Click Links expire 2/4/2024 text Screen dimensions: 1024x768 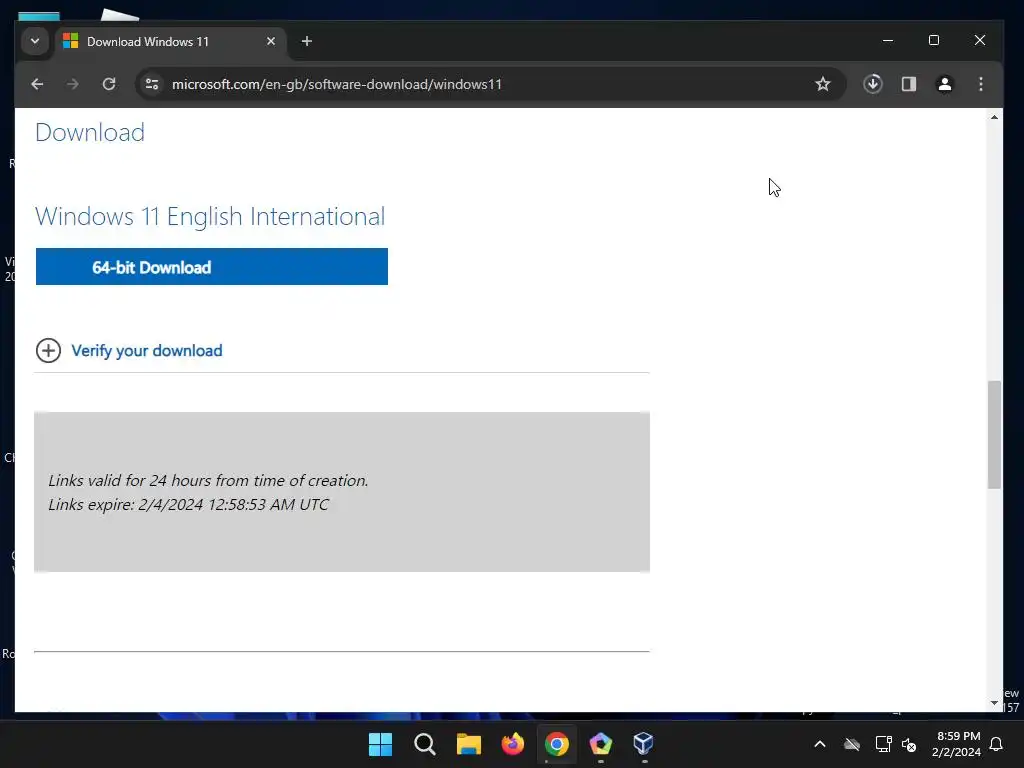pyautogui.click(x=188, y=505)
